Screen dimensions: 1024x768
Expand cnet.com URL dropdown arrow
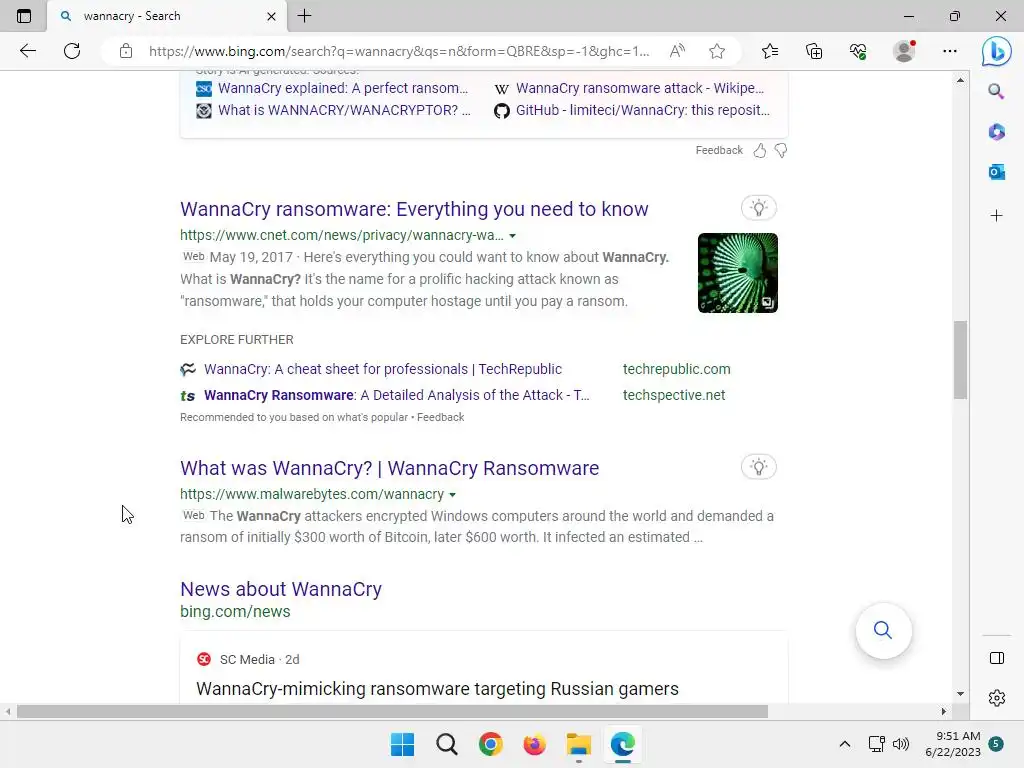tap(513, 236)
